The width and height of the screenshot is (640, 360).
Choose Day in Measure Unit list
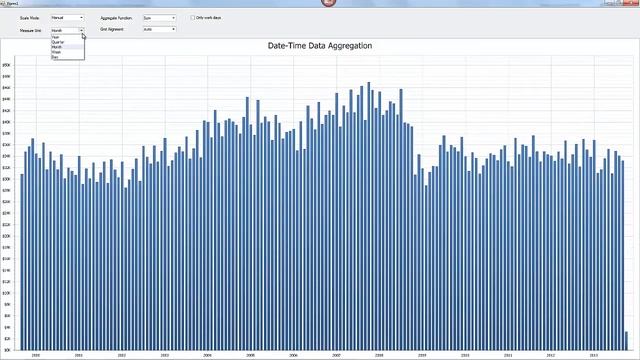[x=67, y=57]
